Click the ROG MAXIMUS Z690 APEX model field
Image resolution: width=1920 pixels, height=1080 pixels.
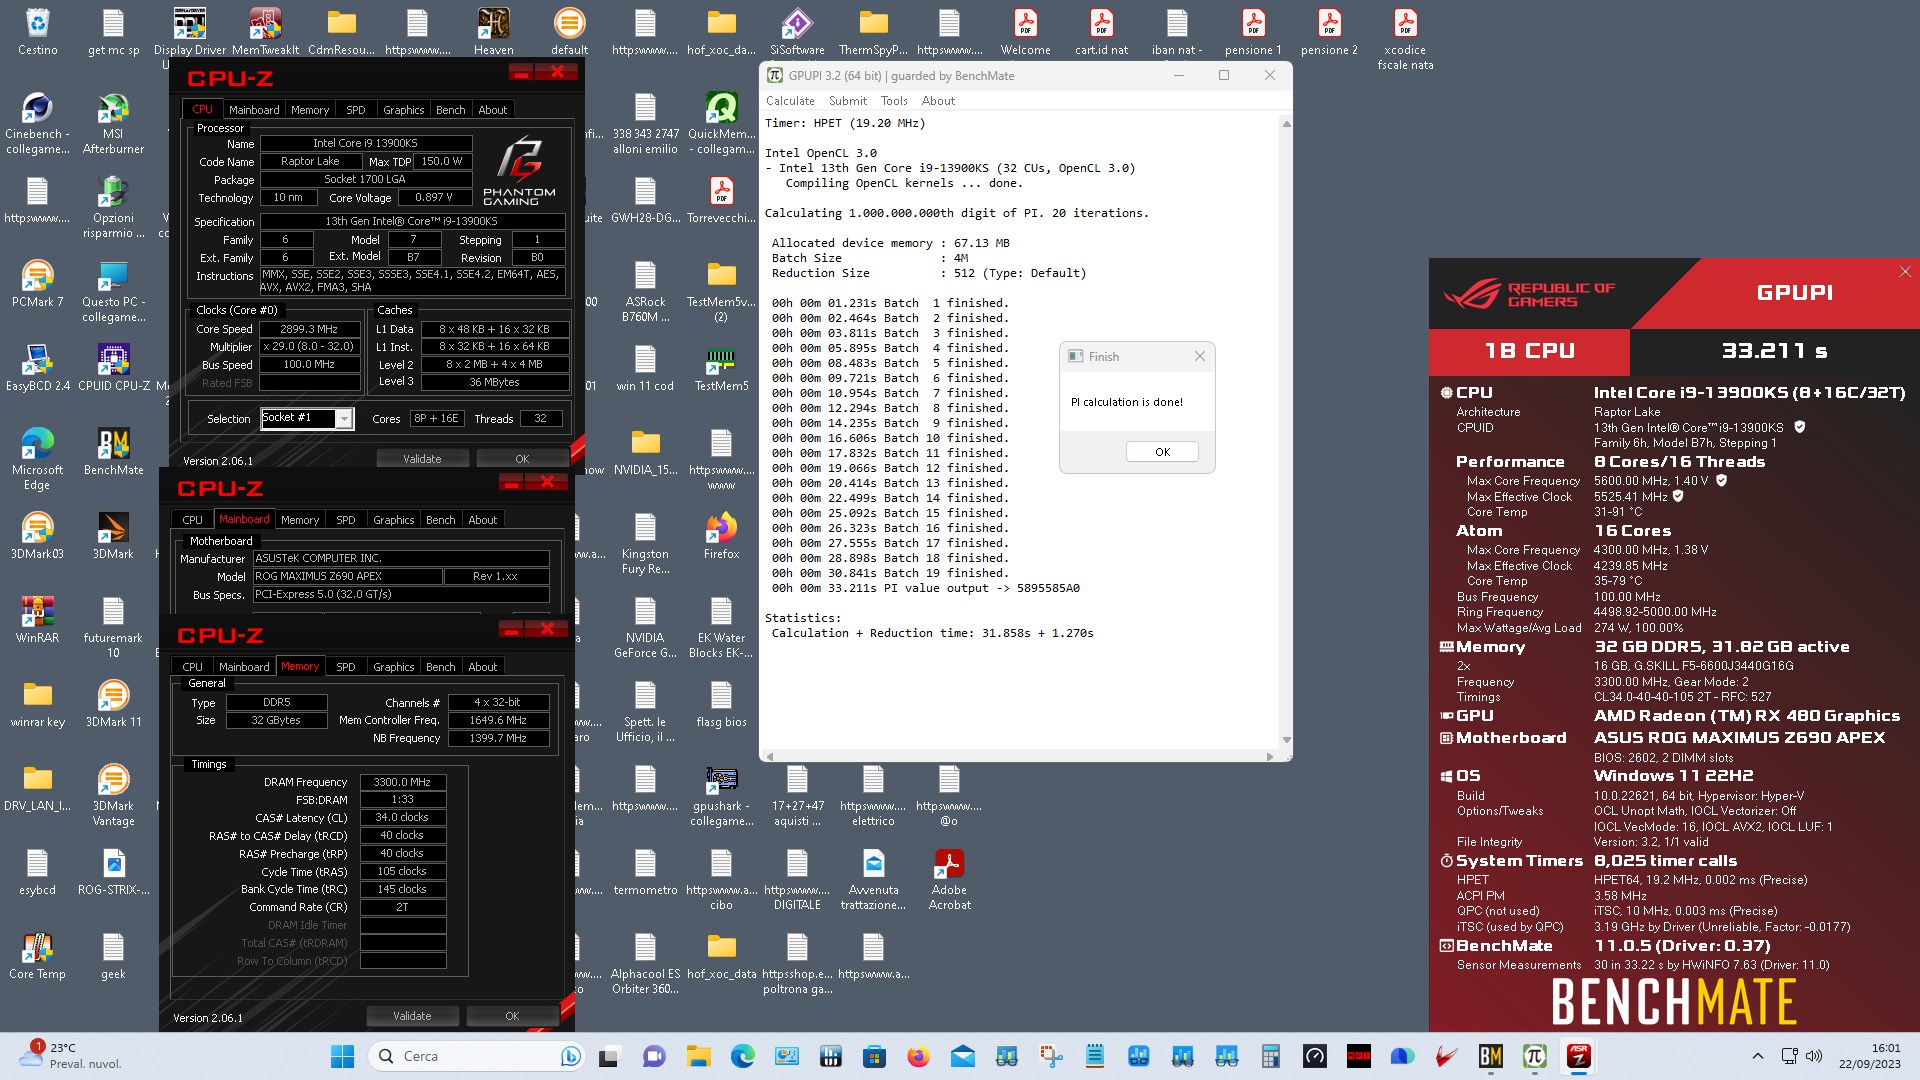[346, 576]
